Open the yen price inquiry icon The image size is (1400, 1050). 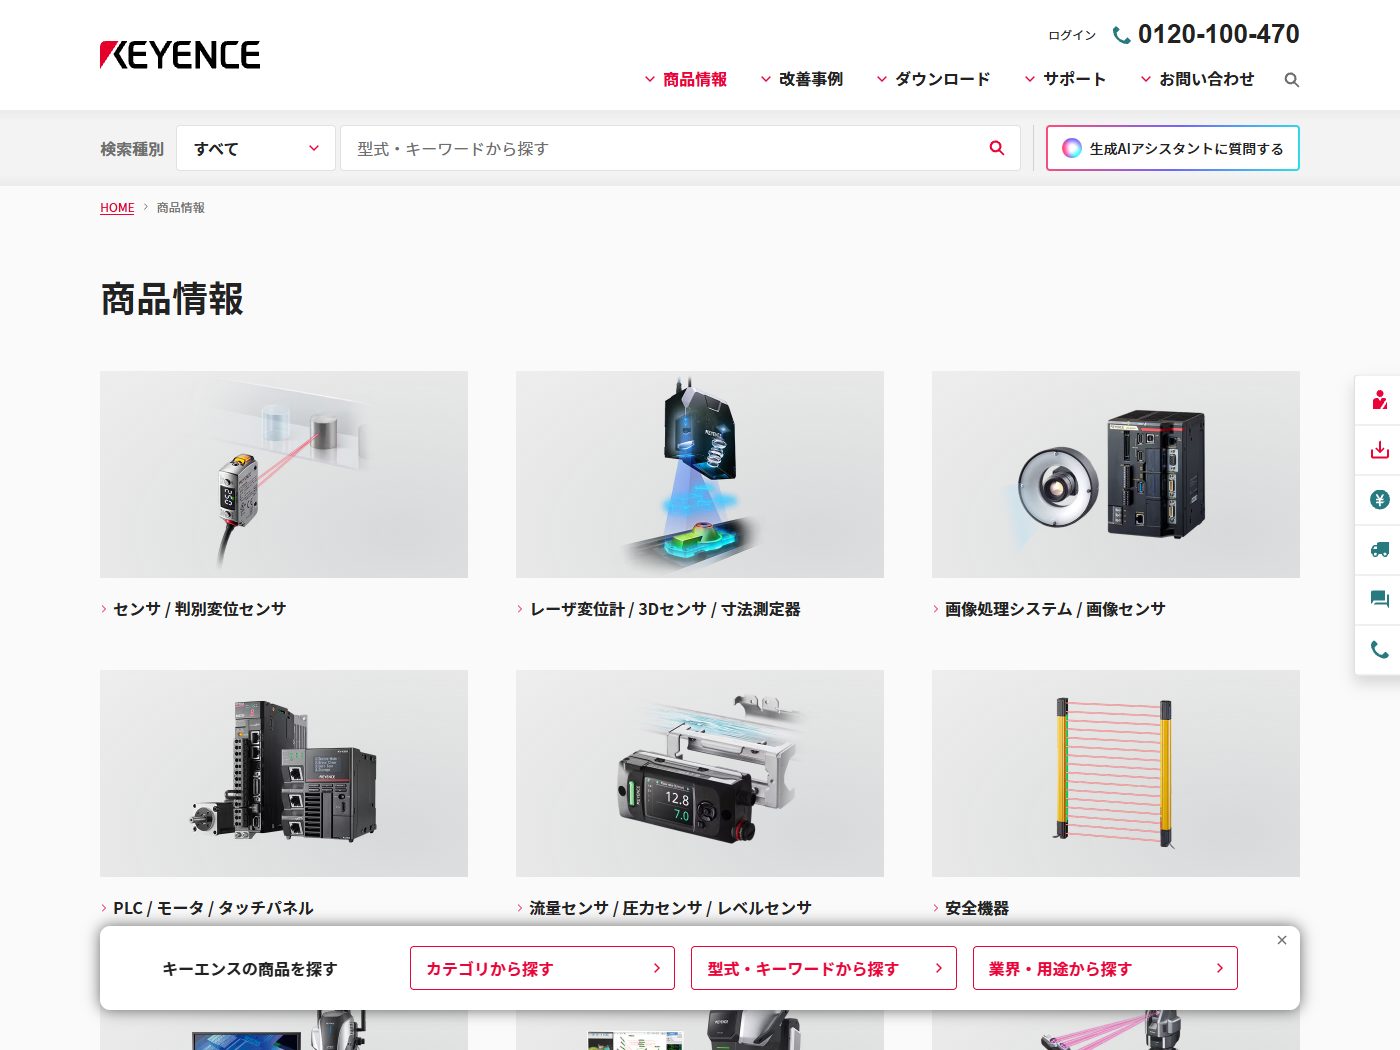(x=1379, y=500)
